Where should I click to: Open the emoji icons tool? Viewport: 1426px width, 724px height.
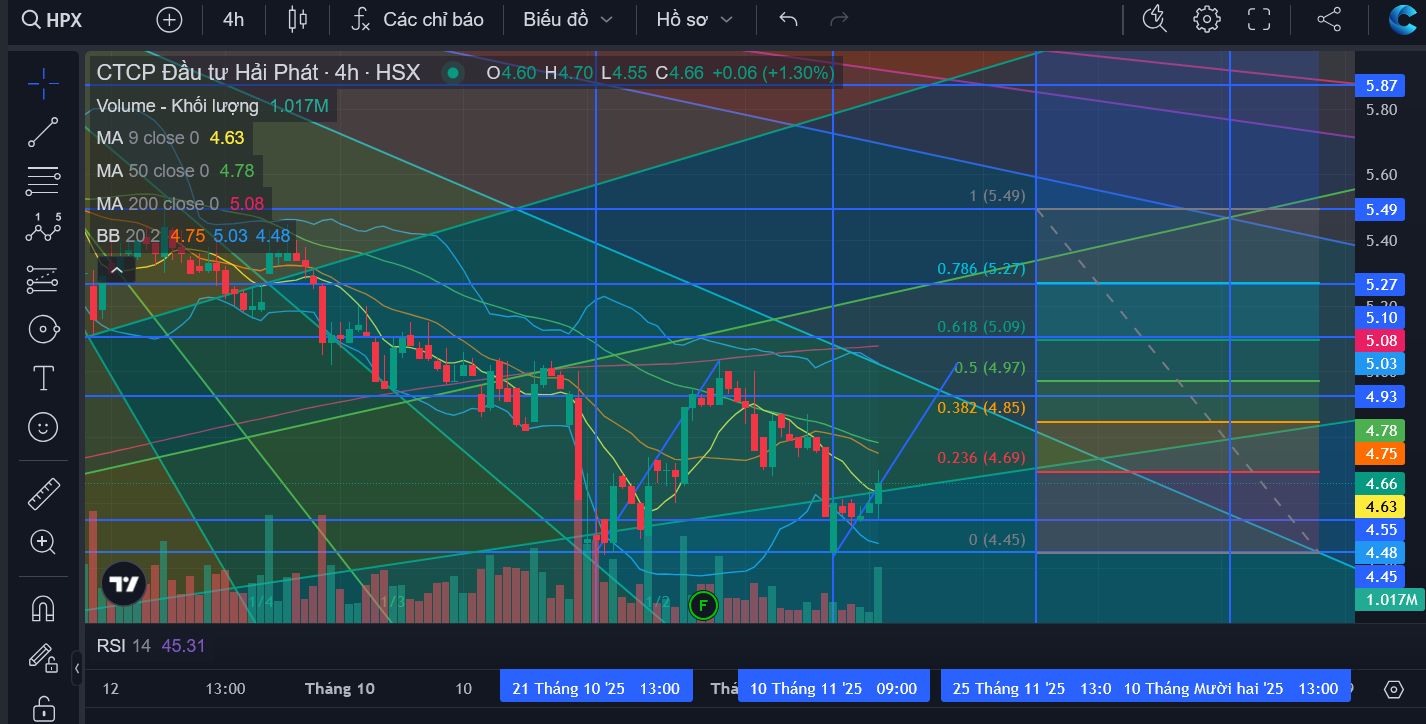tap(43, 427)
